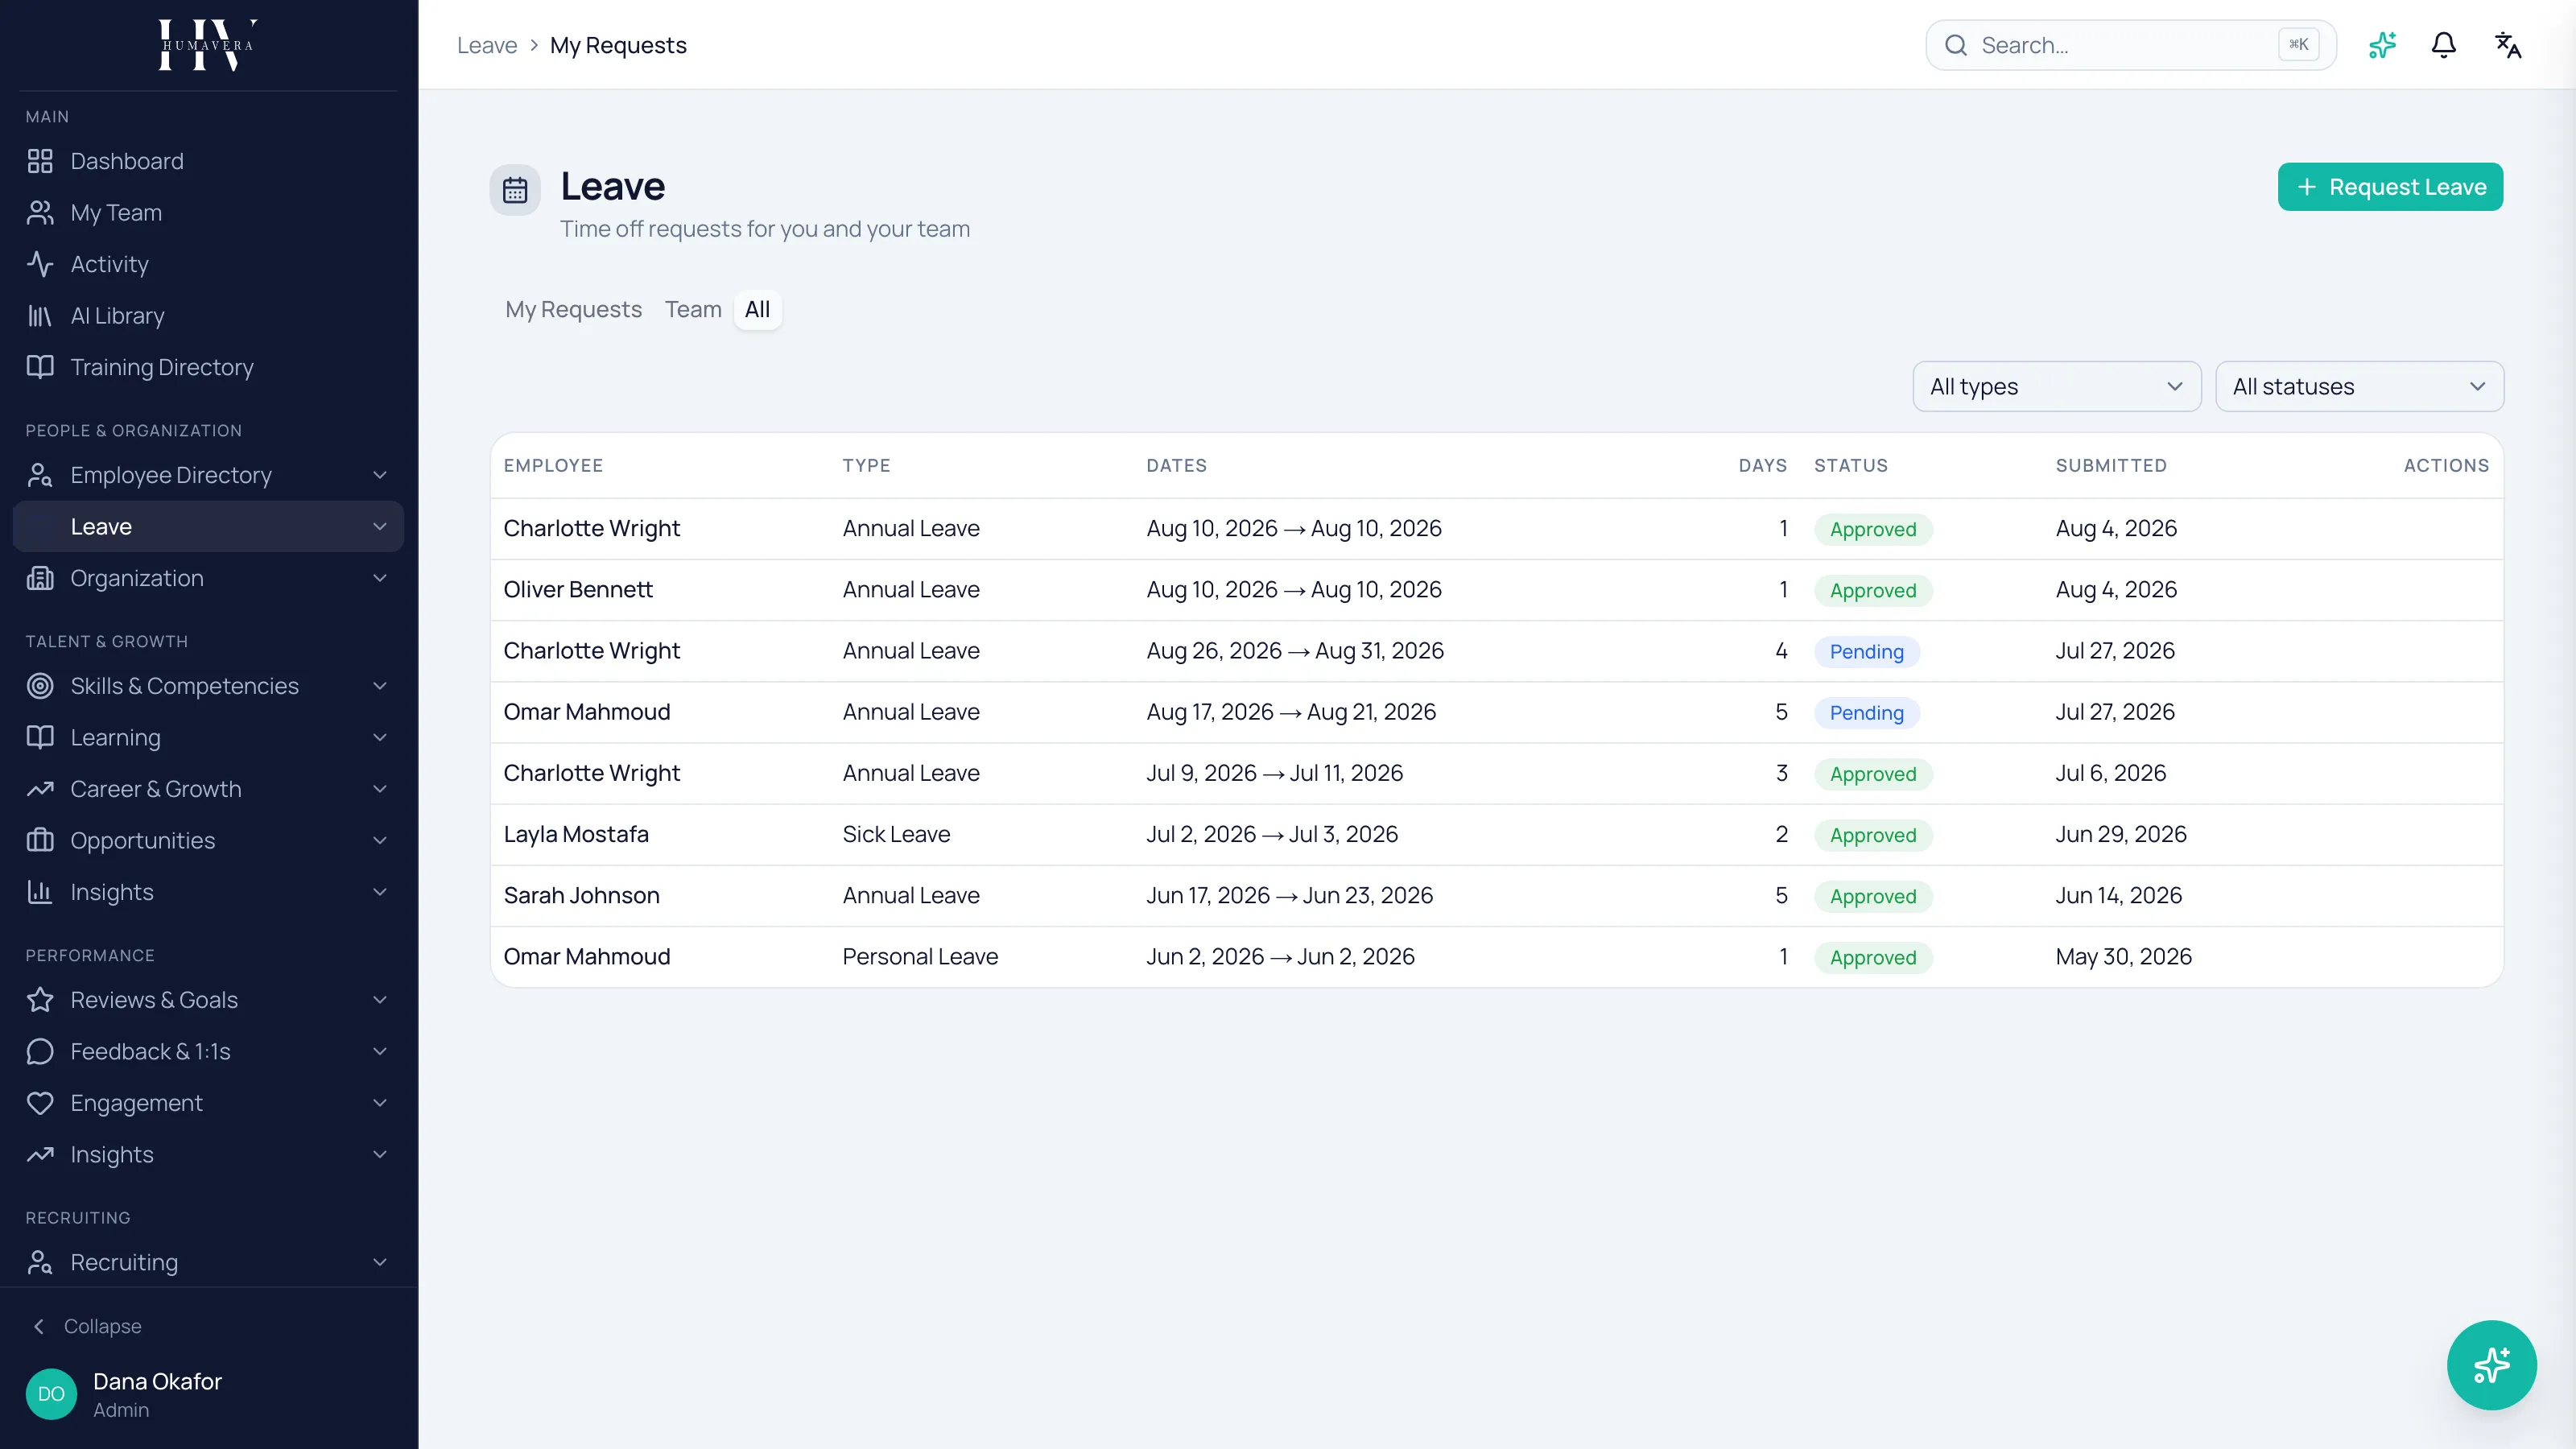Open the Learning book icon
This screenshot has width=2576, height=1449.
[40, 737]
